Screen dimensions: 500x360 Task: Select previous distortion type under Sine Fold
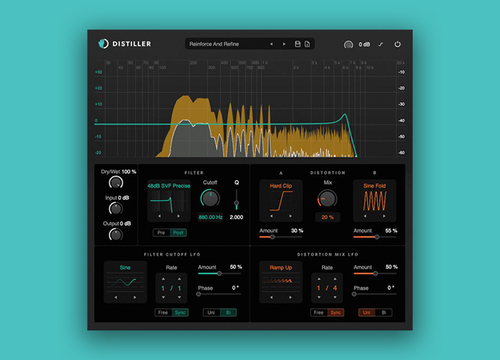[365, 216]
